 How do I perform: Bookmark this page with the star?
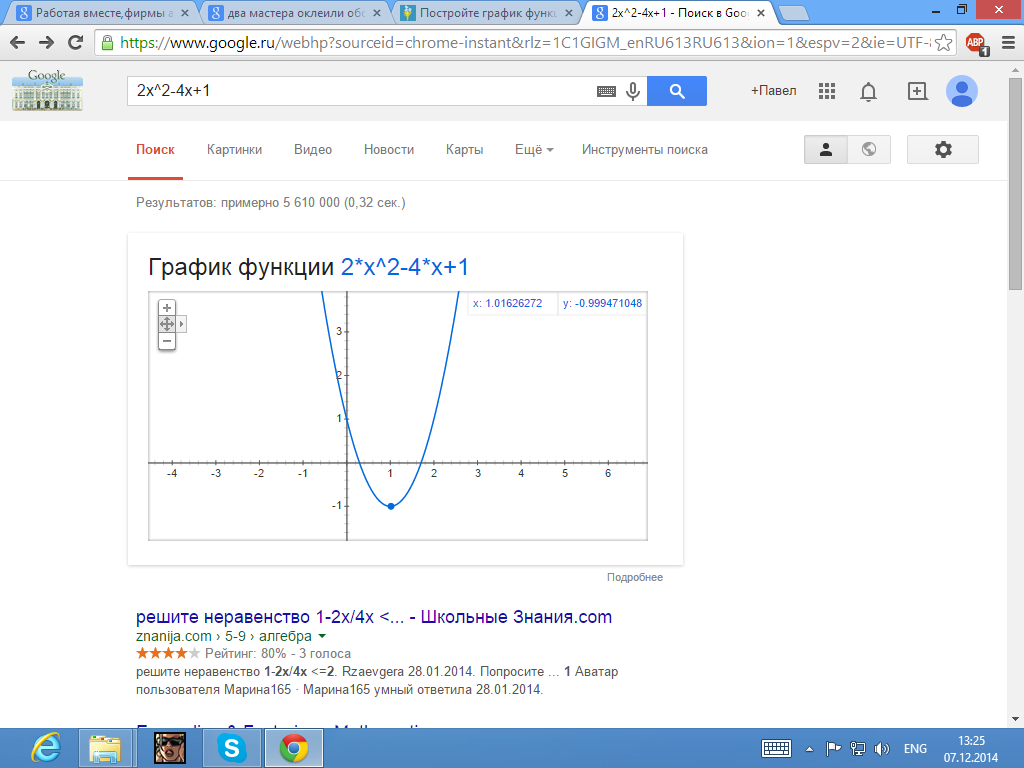(x=942, y=43)
